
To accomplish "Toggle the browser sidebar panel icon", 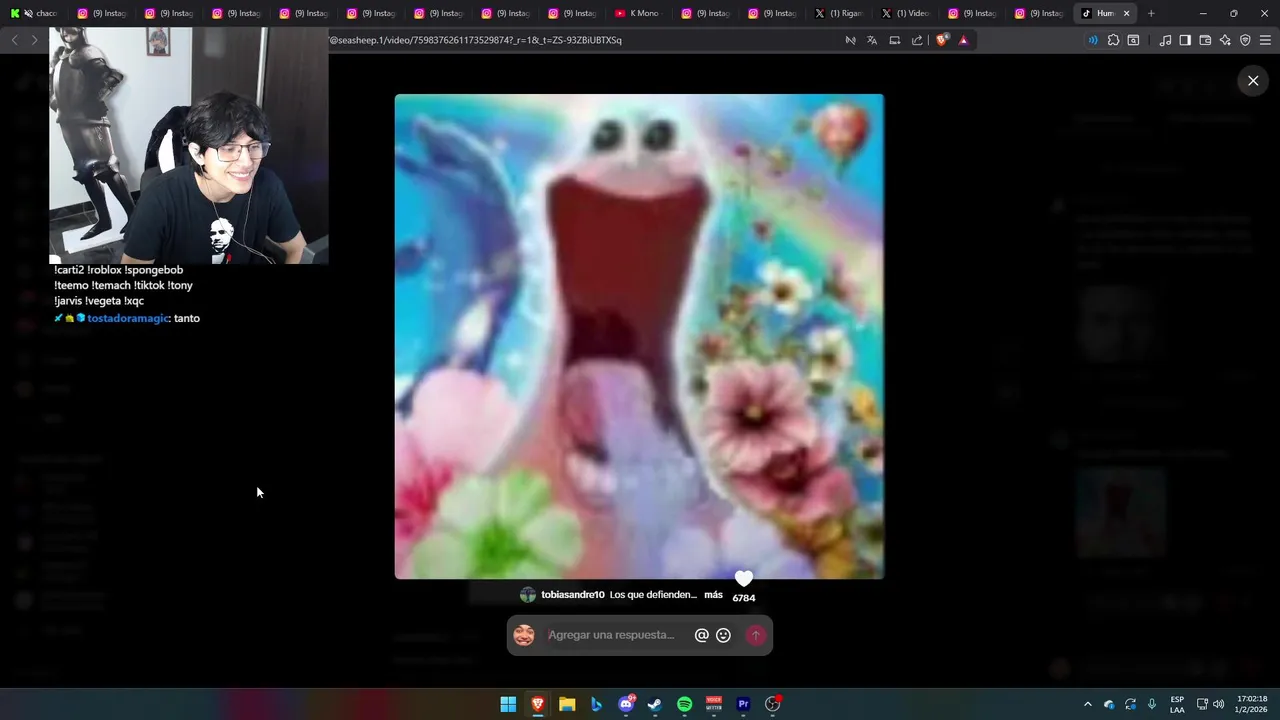I will point(1185,40).
